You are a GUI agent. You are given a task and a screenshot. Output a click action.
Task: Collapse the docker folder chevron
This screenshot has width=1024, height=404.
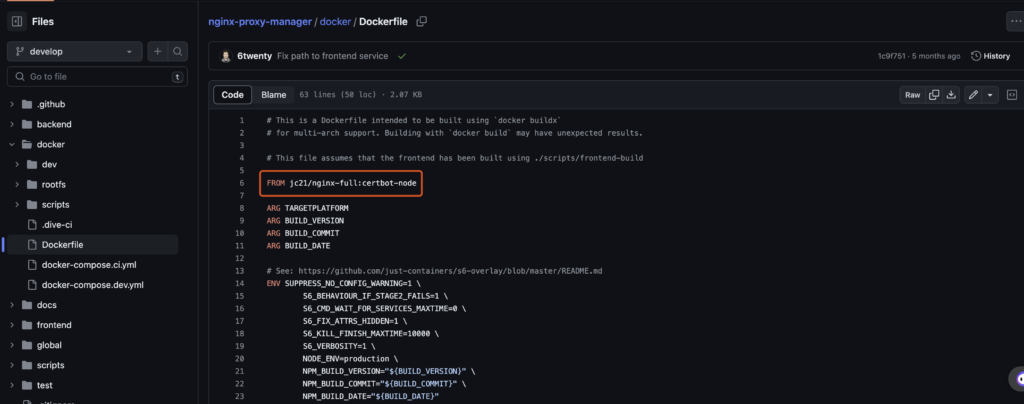pyautogui.click(x=12, y=144)
